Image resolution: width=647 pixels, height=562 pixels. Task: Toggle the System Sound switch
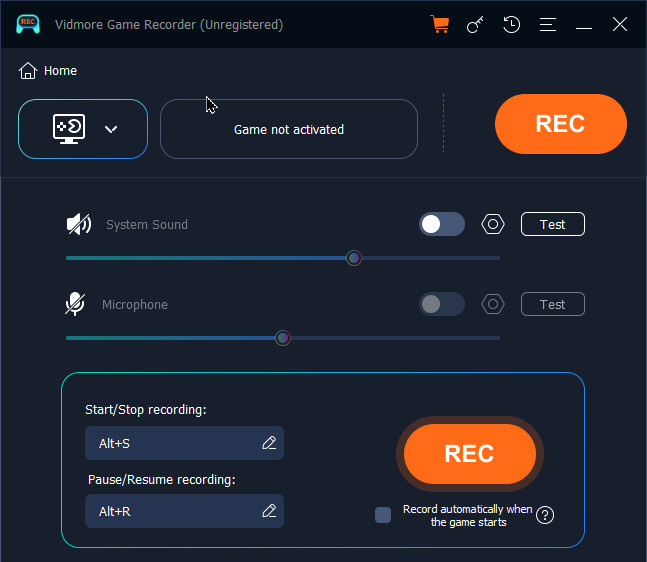pyautogui.click(x=442, y=224)
